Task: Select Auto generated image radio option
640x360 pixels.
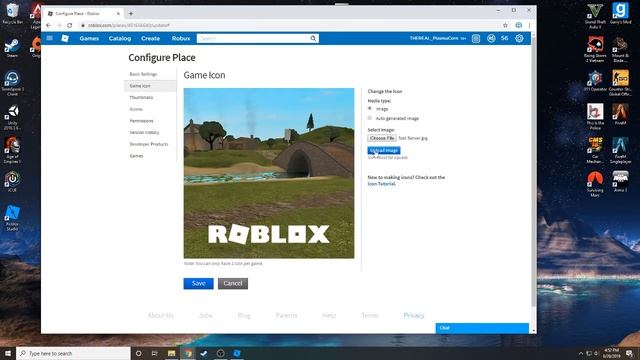Action: 370,118
